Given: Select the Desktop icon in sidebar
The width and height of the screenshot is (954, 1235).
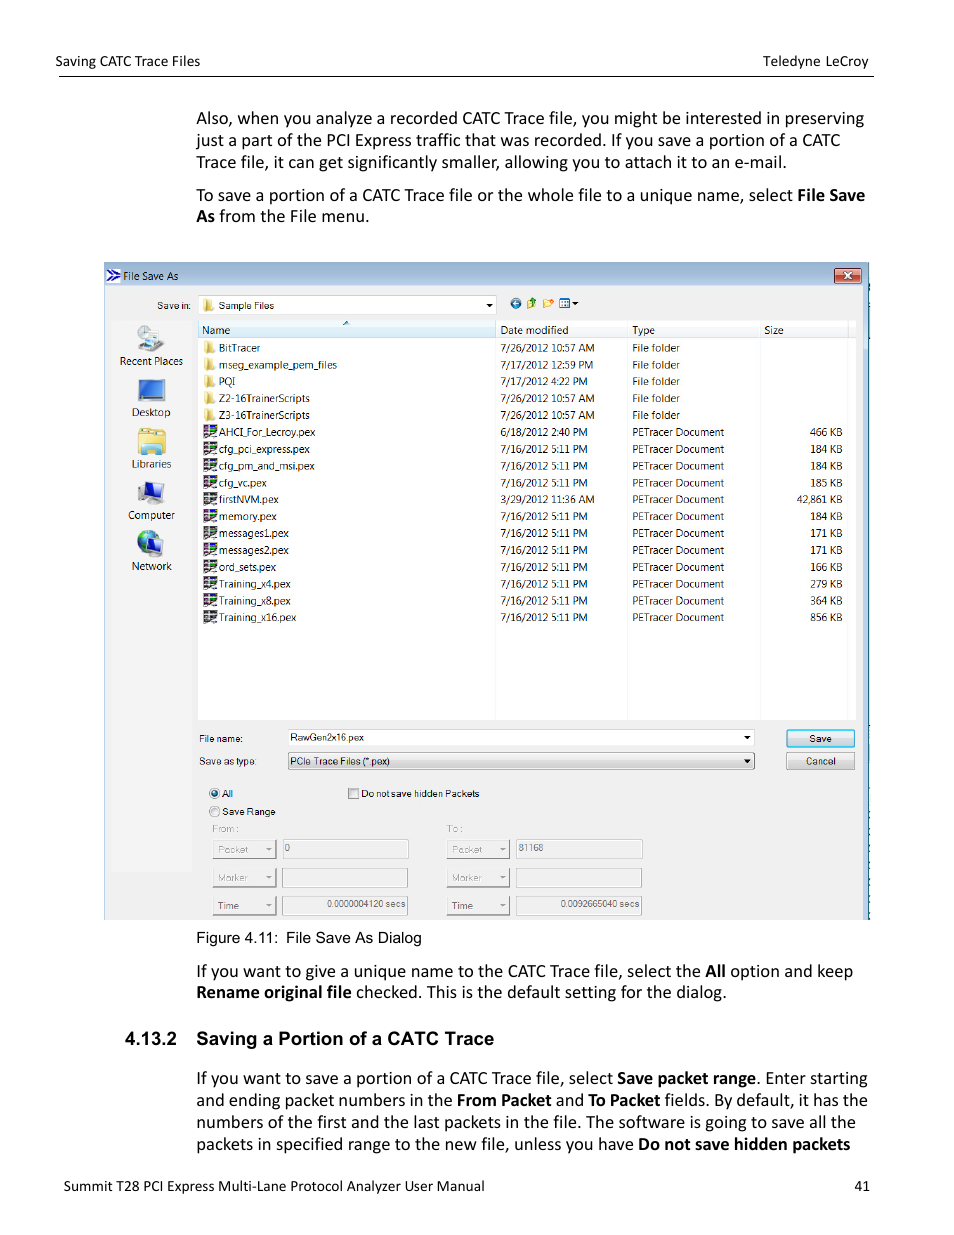Looking at the screenshot, I should [150, 392].
